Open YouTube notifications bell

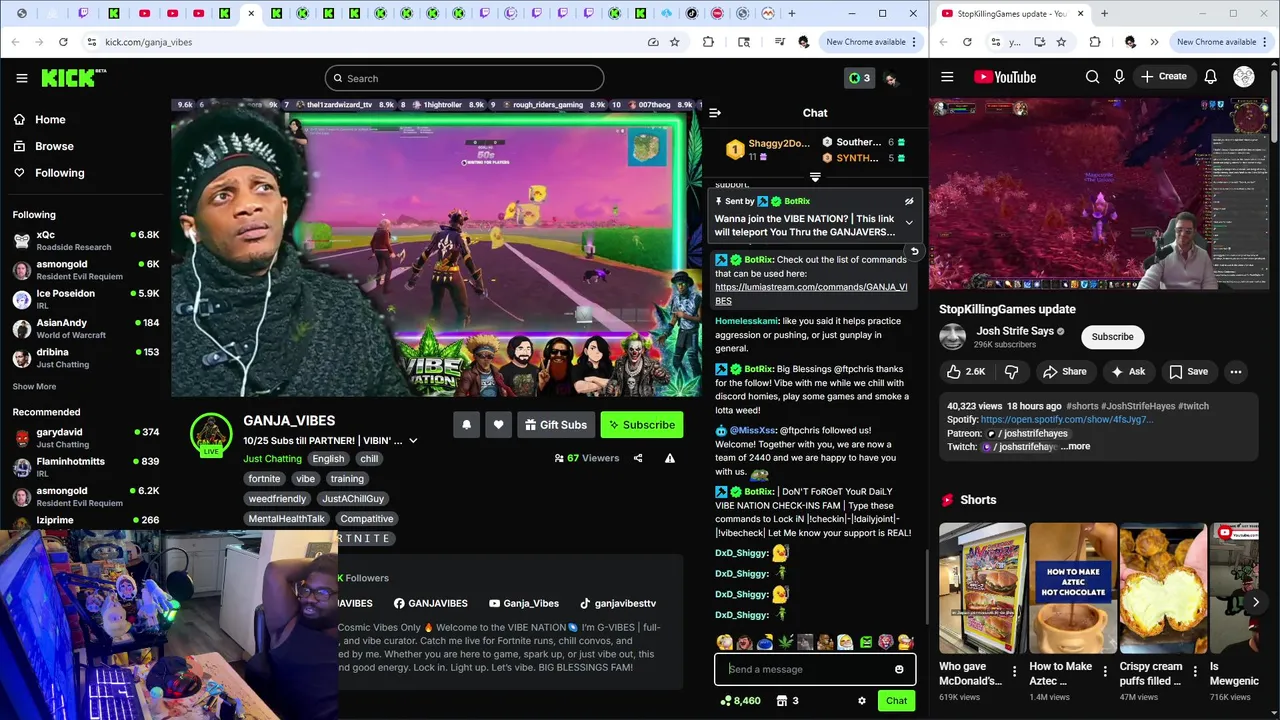(x=1210, y=77)
